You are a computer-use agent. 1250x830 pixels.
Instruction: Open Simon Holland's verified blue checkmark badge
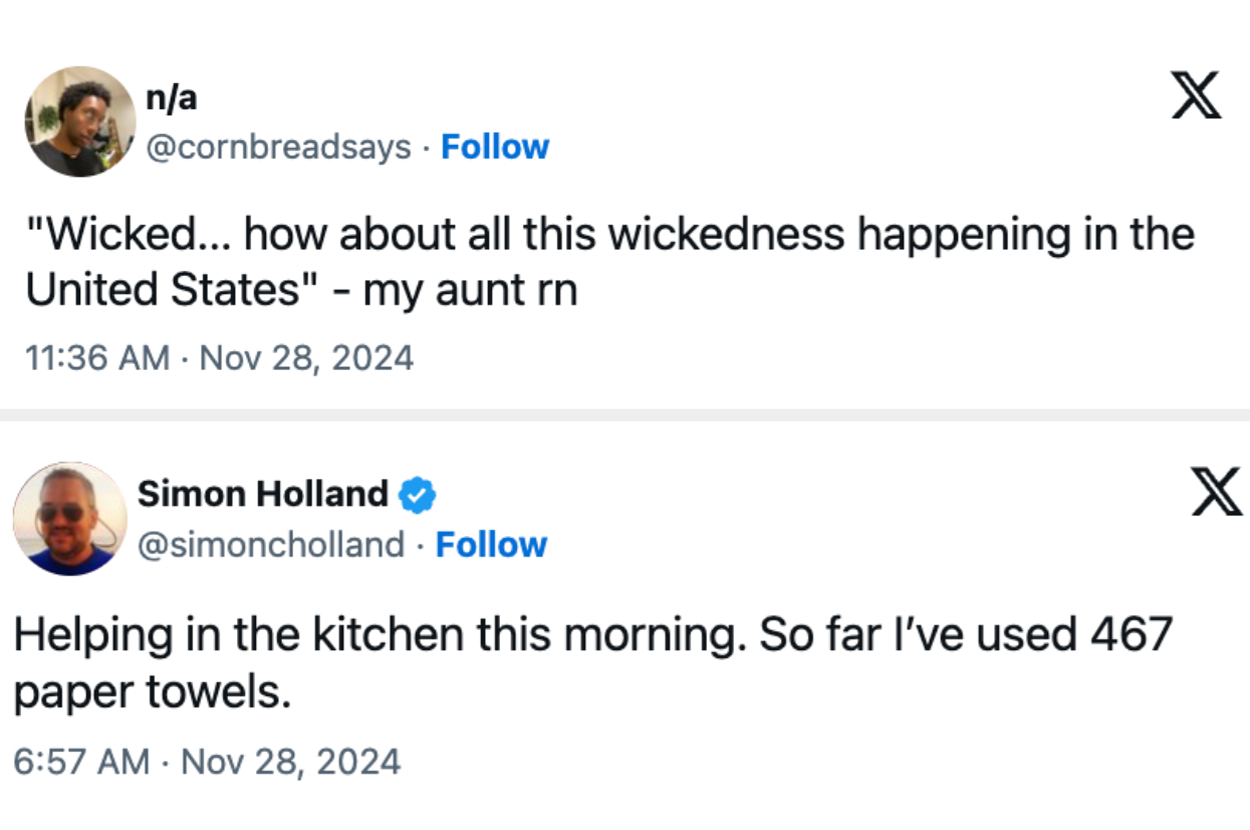[x=418, y=493]
